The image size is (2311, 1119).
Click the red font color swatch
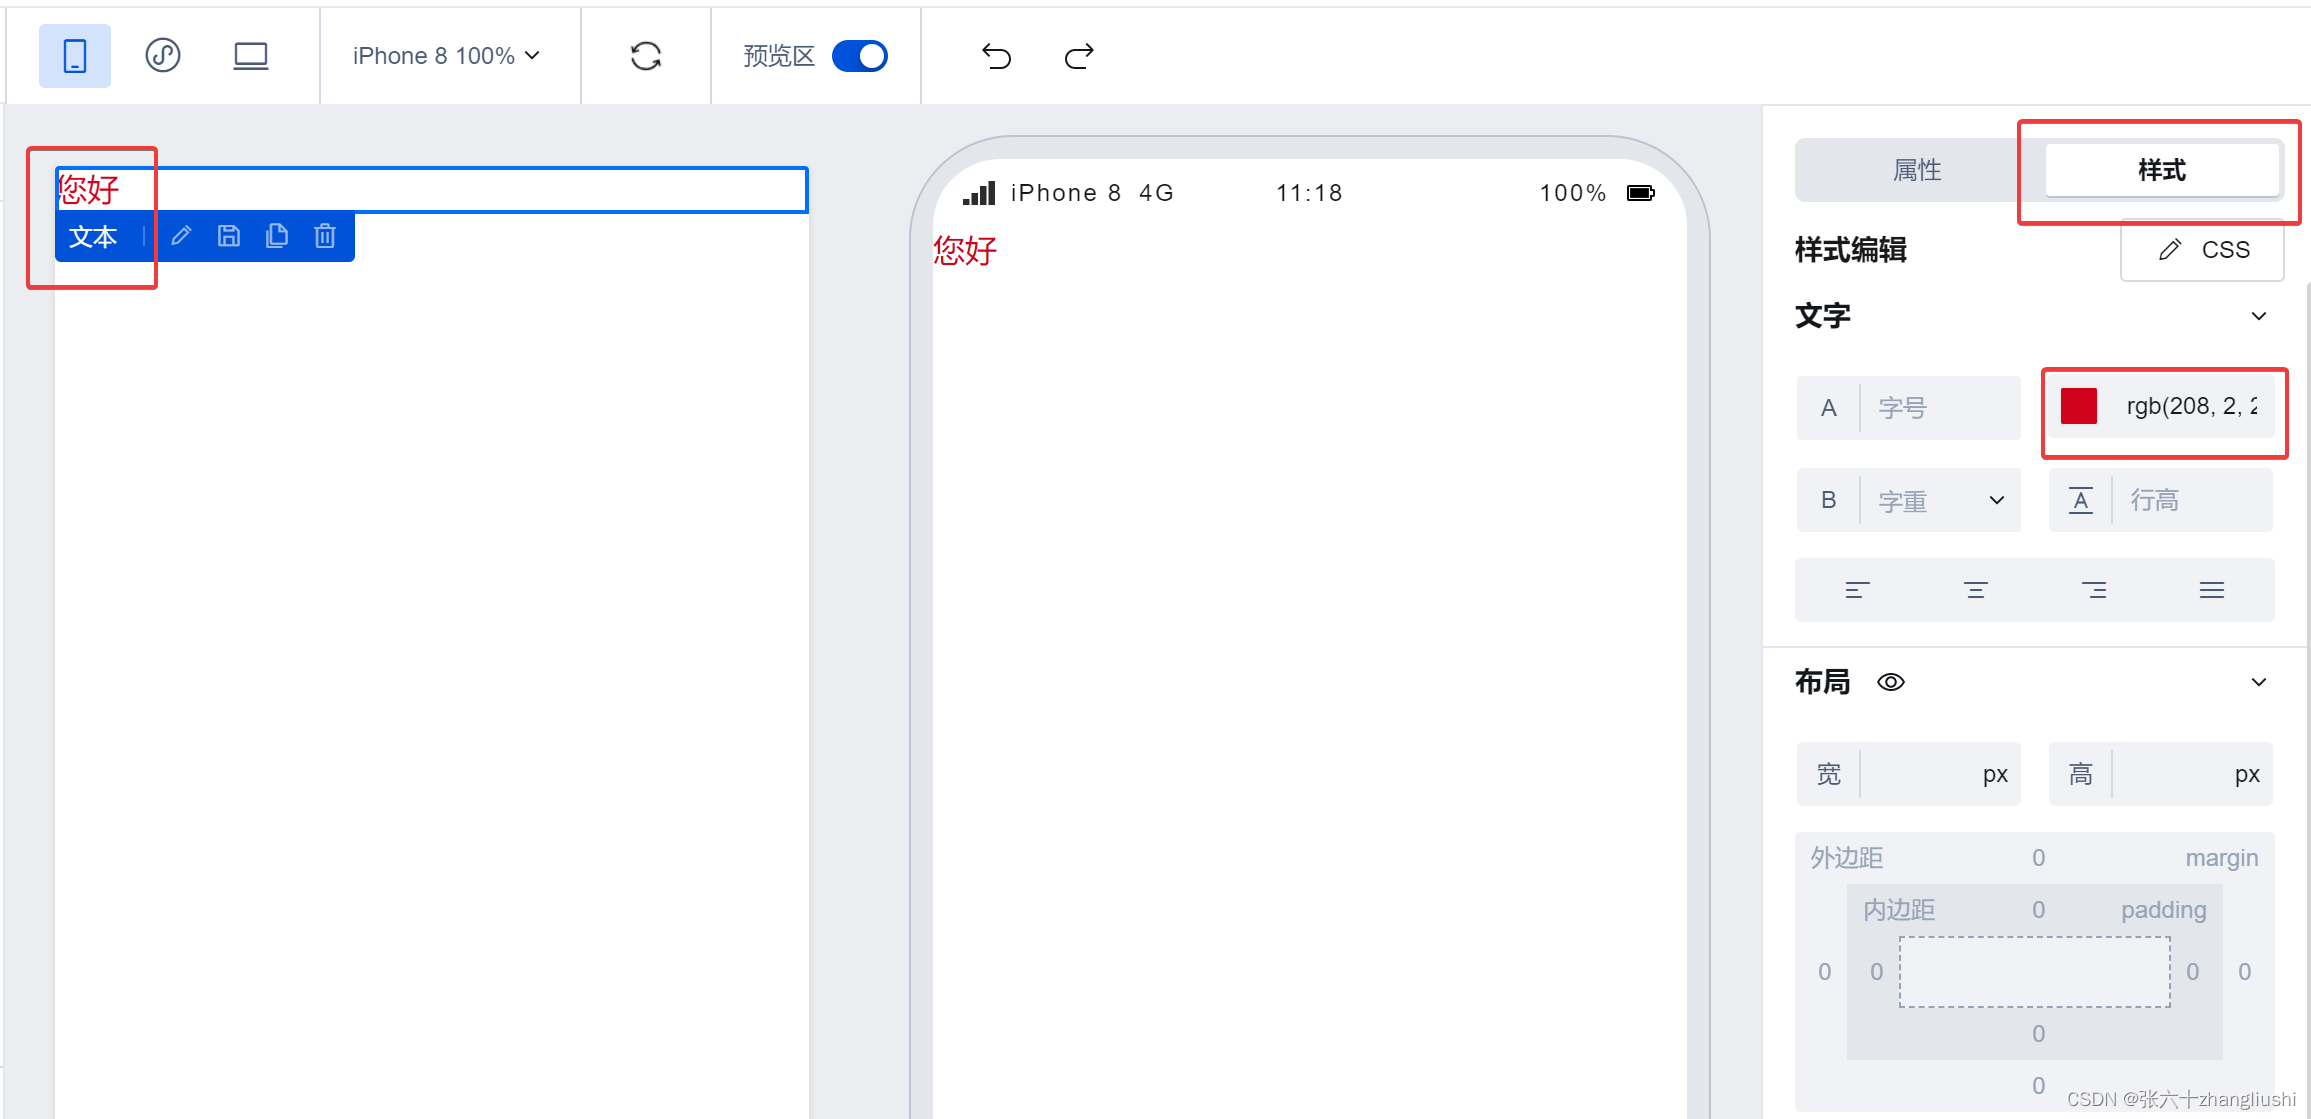pos(2079,406)
